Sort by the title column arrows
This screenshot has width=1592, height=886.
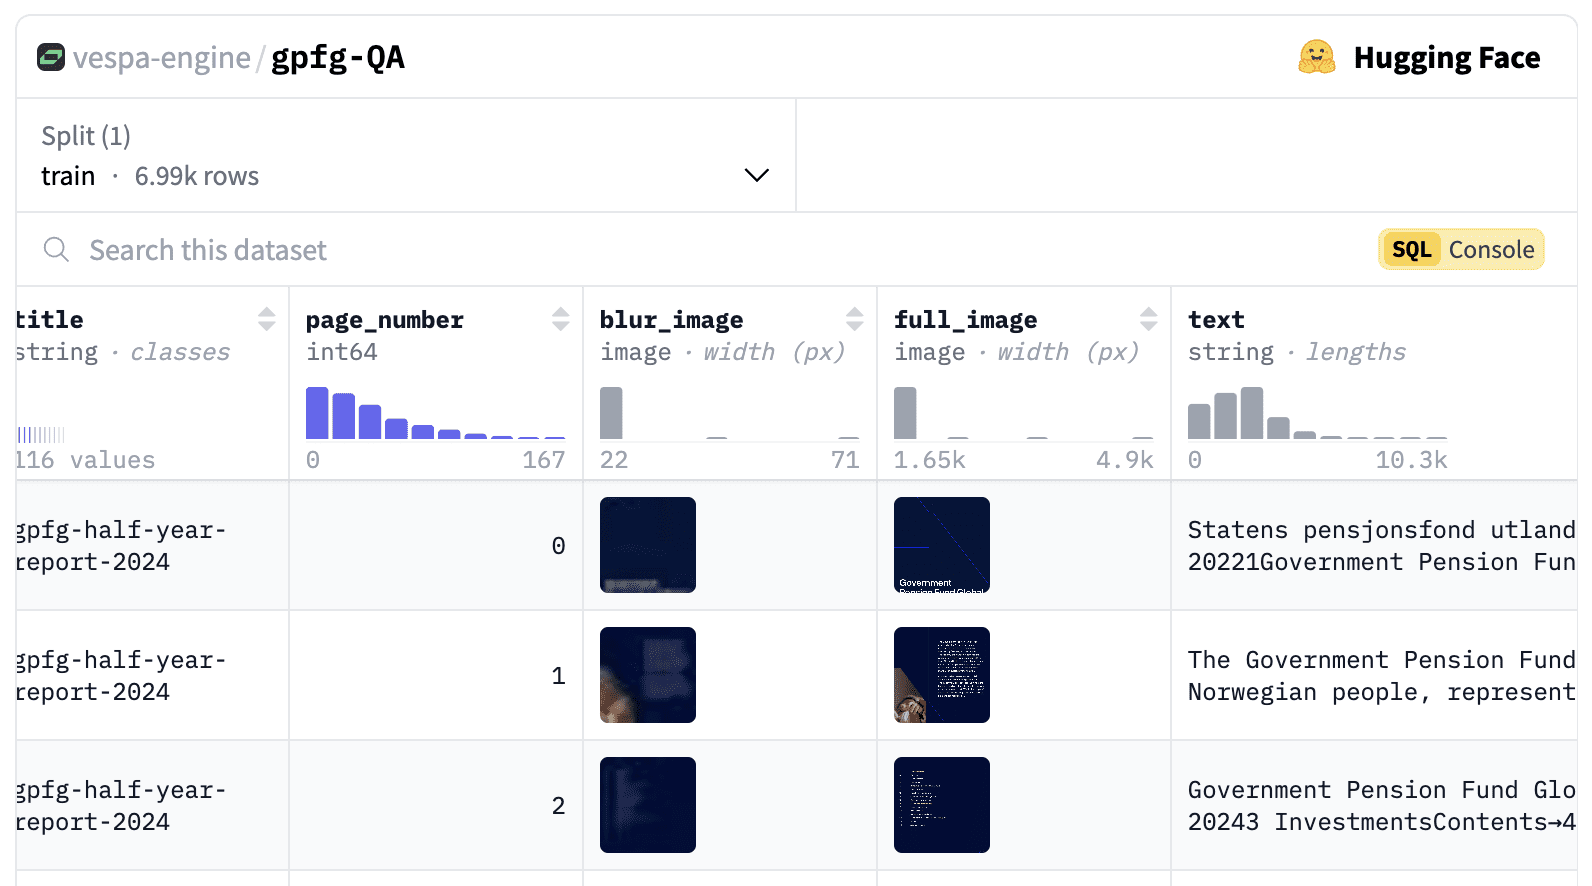pos(267,319)
